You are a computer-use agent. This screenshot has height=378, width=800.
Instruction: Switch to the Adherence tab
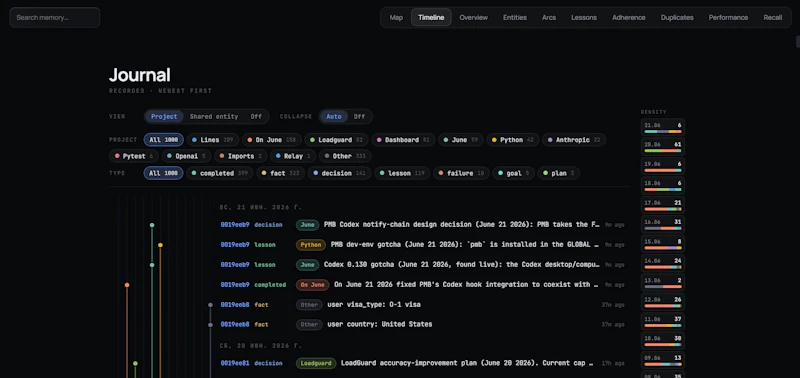pos(629,17)
